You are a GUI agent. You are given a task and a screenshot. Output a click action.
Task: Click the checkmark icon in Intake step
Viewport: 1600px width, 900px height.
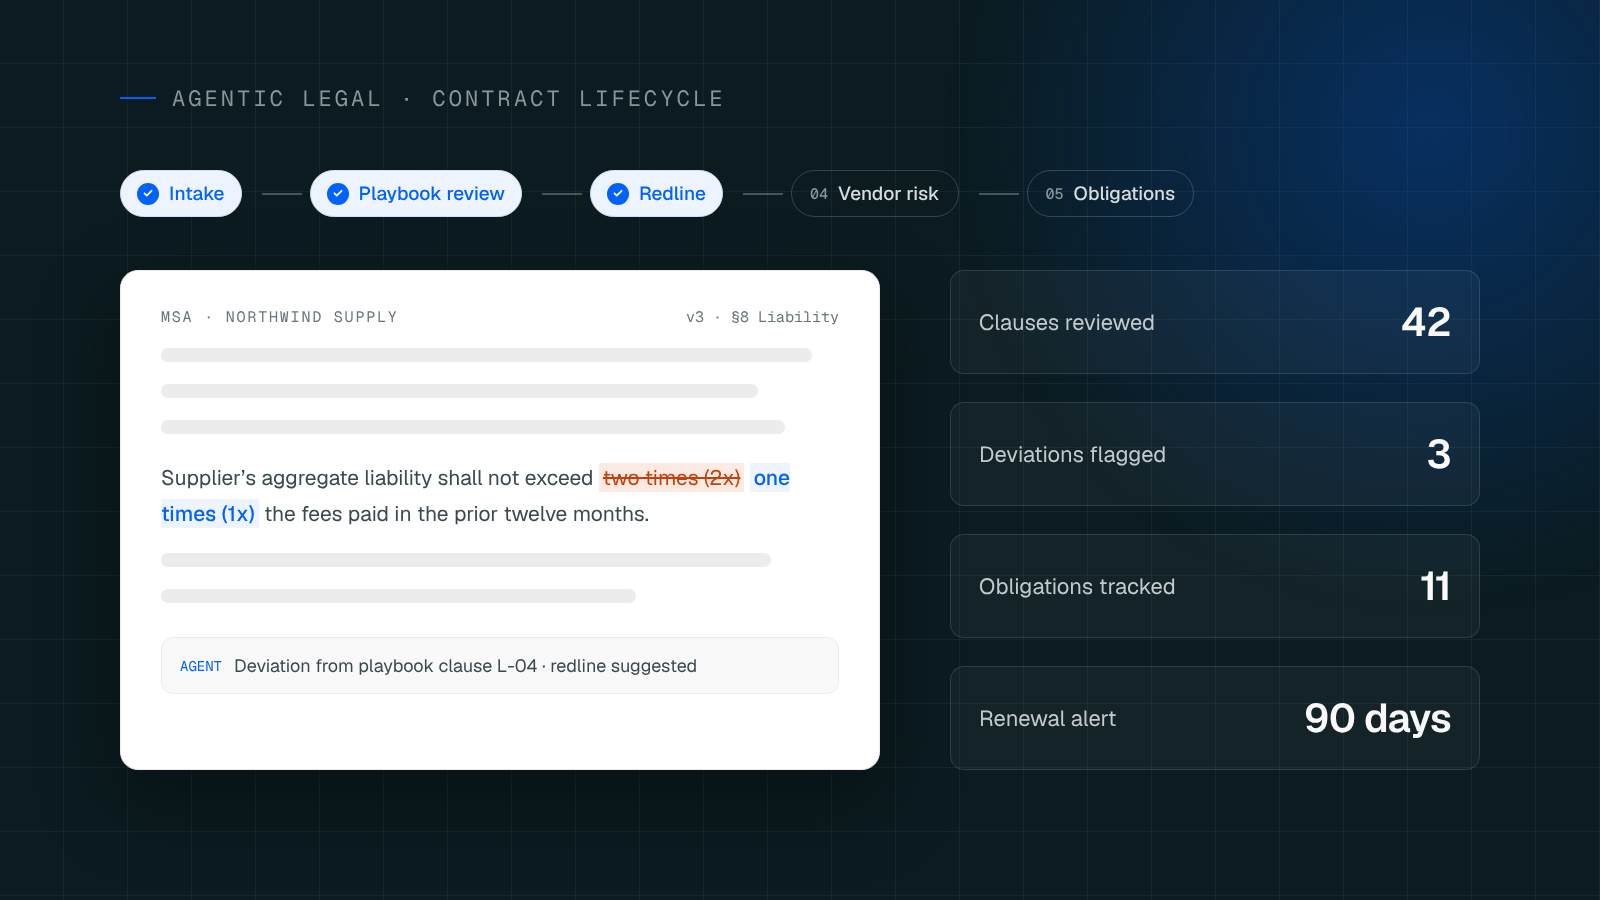coord(148,194)
